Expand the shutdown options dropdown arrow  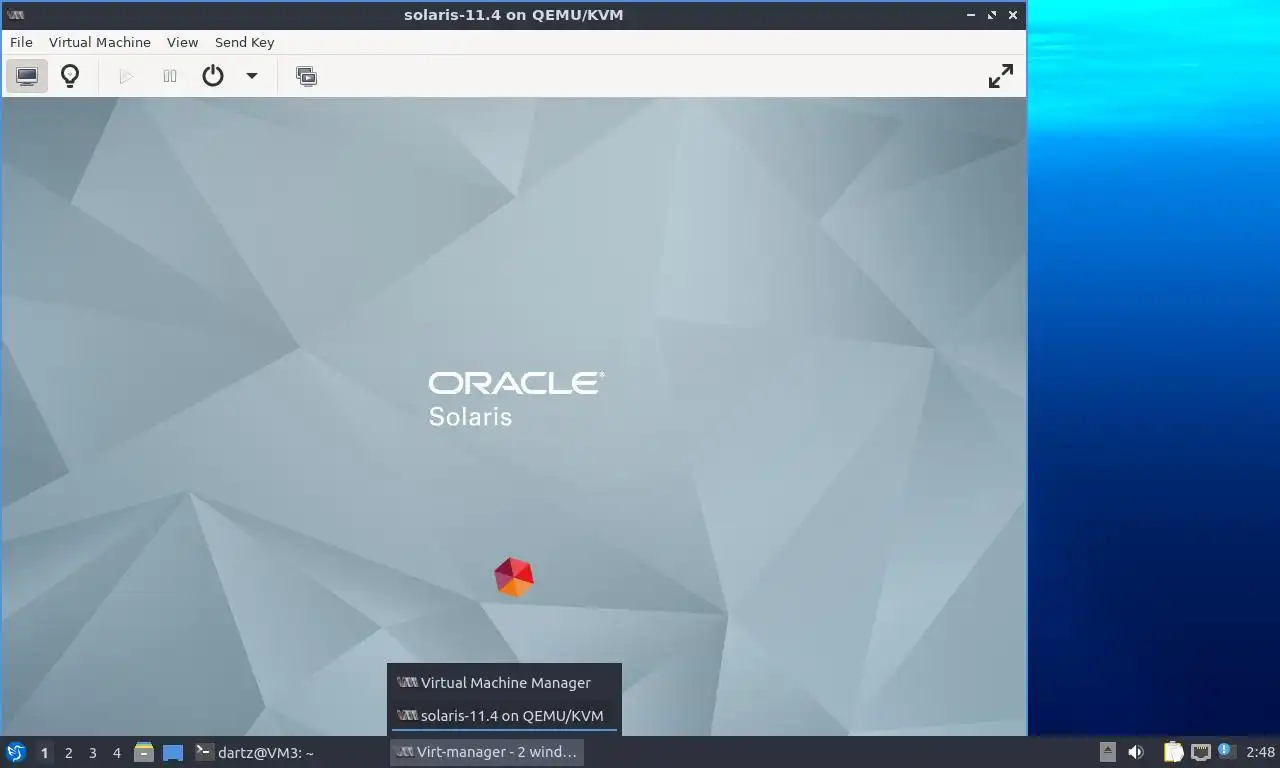click(x=252, y=76)
